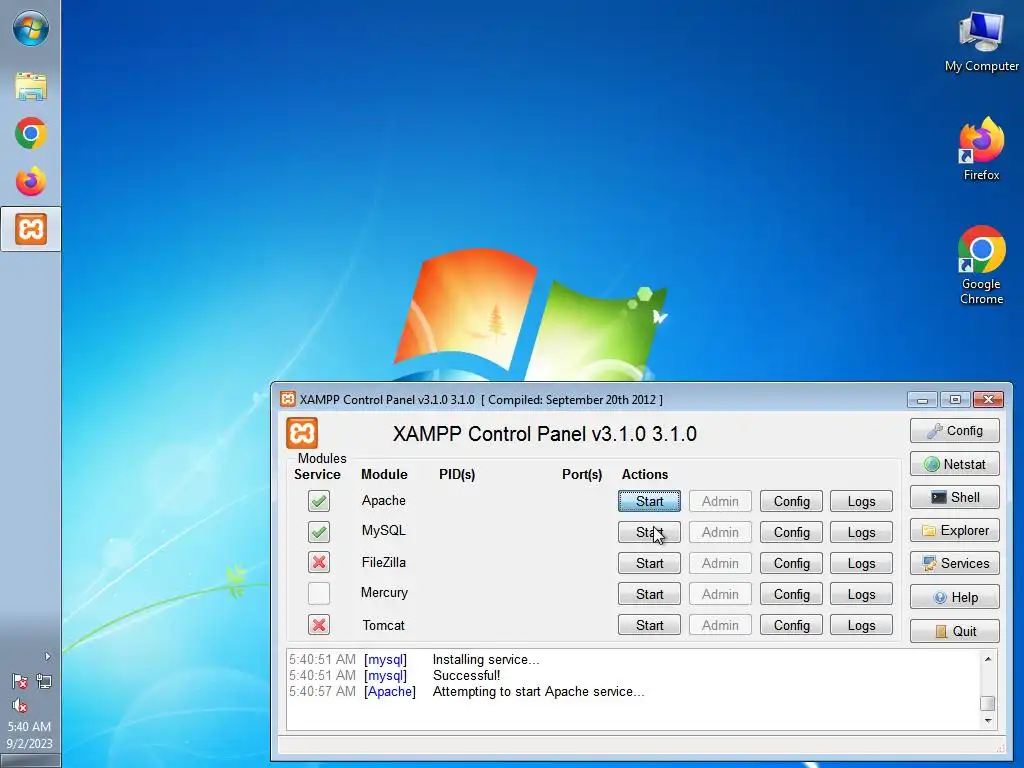
Task: Click log line 'Successful!'
Action: tap(466, 675)
